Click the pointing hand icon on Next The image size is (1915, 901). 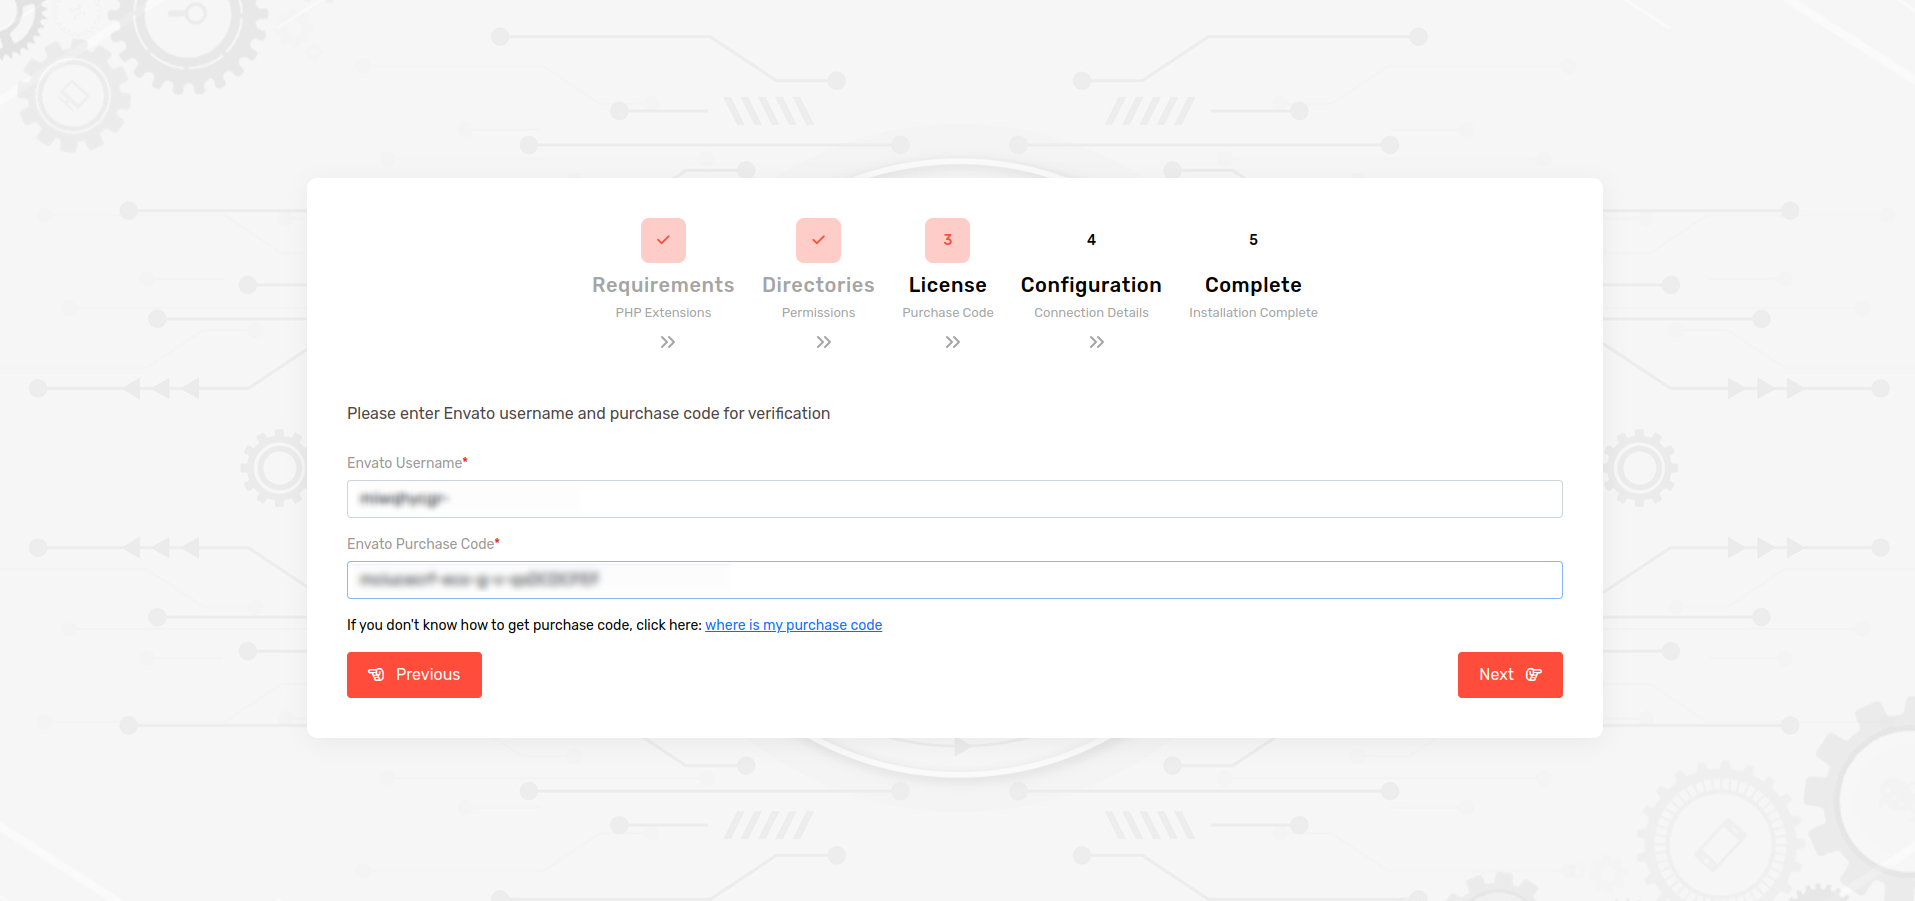click(x=1533, y=675)
